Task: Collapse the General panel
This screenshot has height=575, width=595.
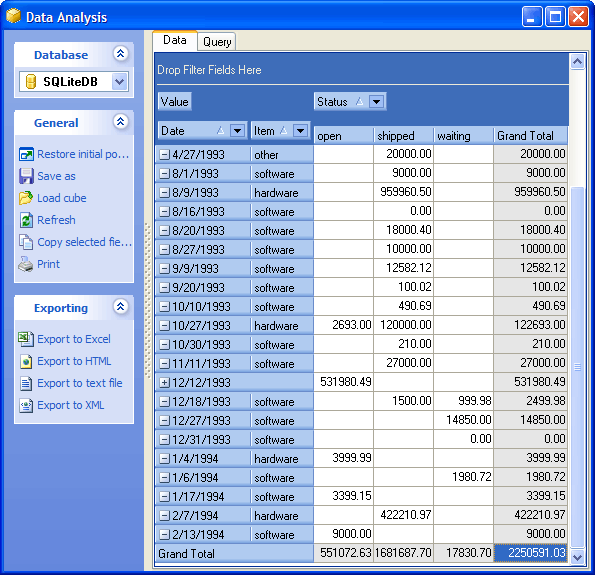Action: click(120, 121)
